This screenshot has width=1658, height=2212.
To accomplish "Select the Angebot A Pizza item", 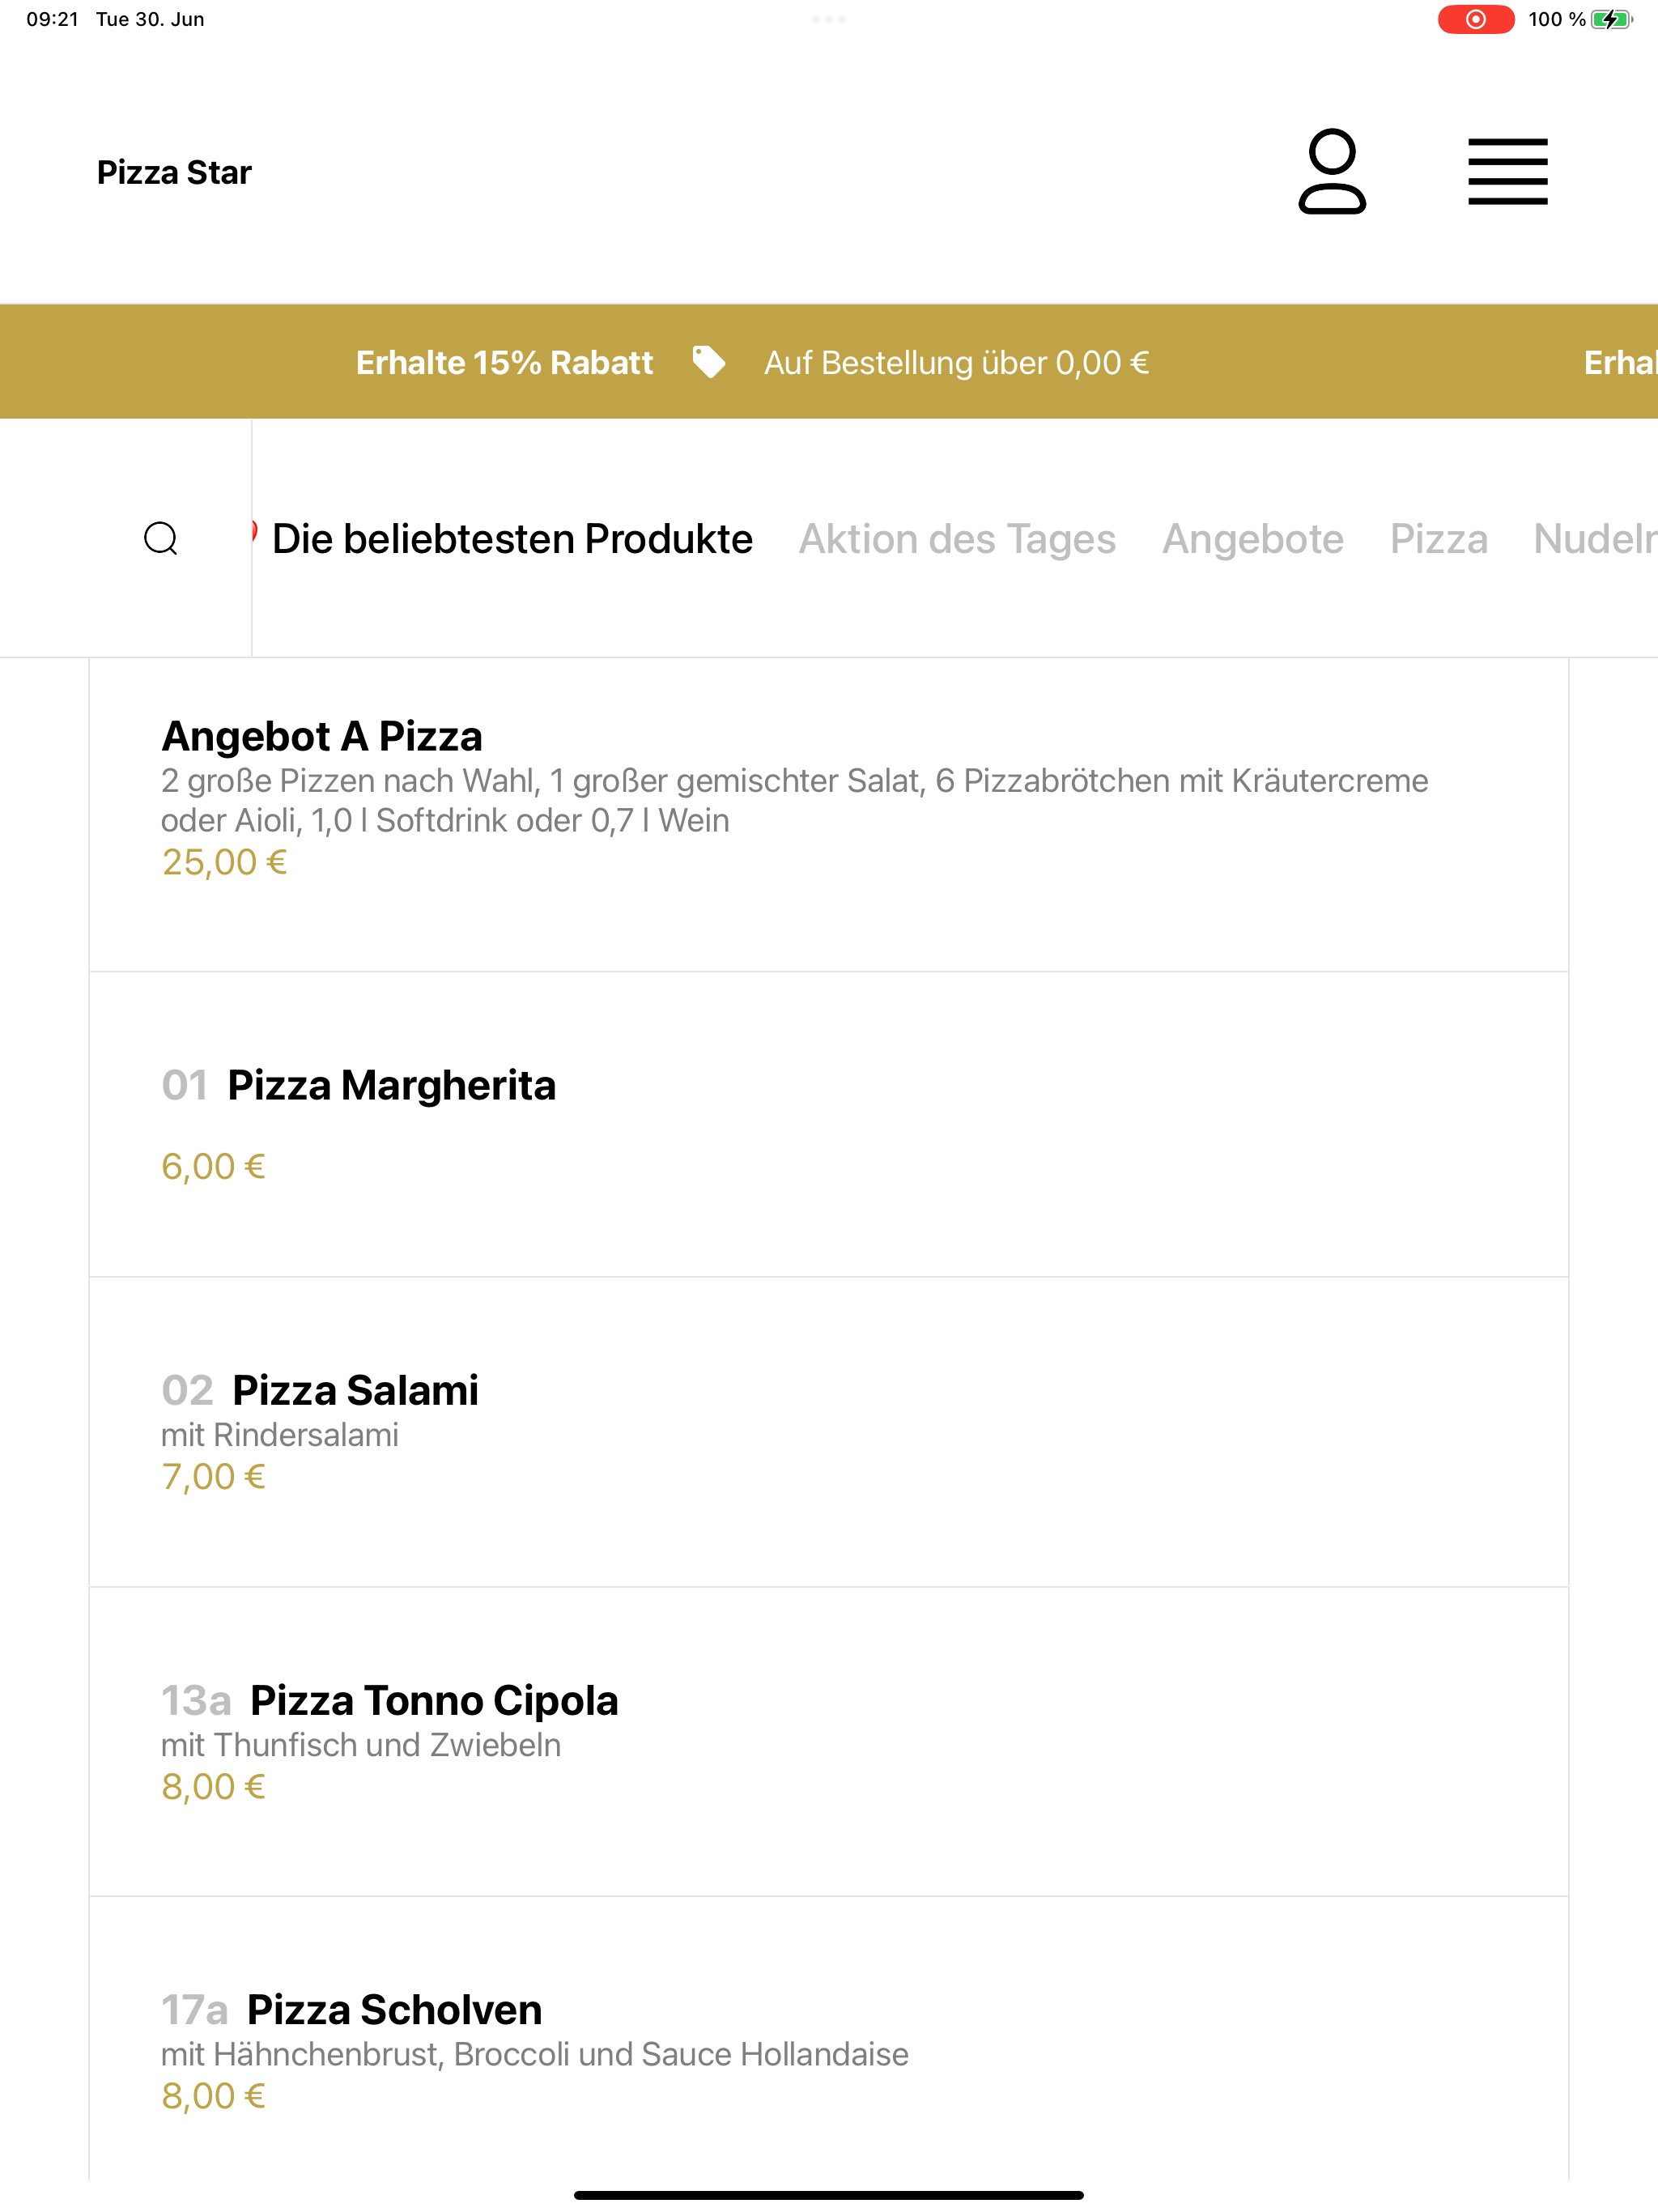I will pos(828,814).
